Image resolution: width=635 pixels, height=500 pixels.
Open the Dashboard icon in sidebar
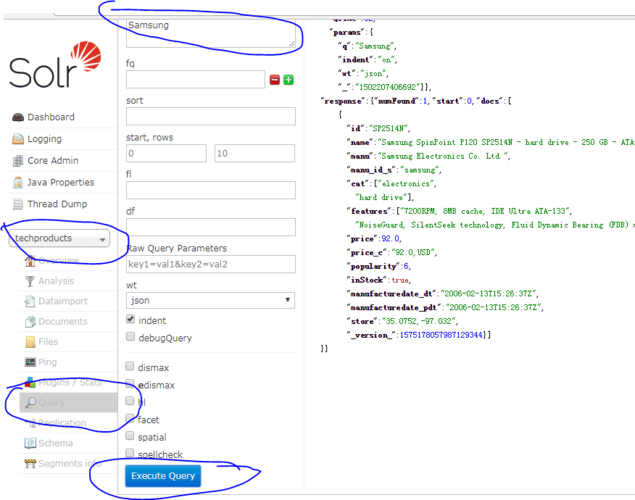point(18,117)
